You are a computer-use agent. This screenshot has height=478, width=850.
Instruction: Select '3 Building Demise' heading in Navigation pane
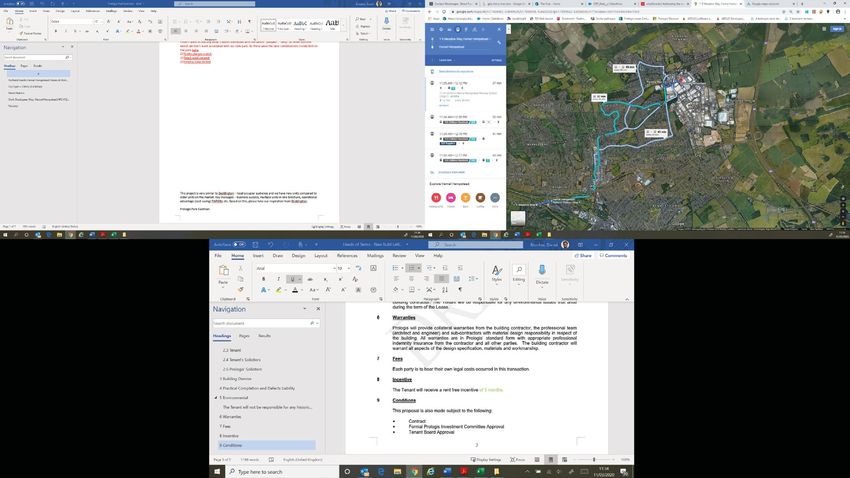[x=235, y=379]
